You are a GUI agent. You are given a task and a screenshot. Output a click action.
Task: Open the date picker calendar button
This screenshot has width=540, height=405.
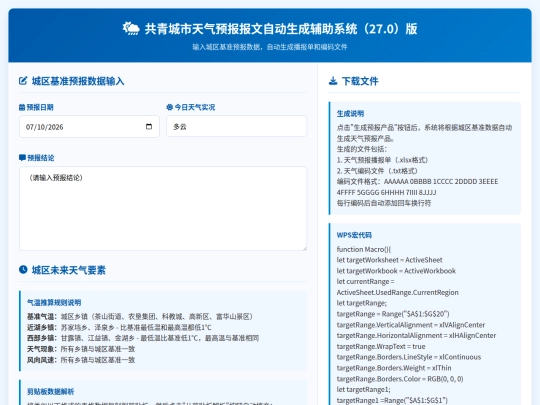point(149,126)
